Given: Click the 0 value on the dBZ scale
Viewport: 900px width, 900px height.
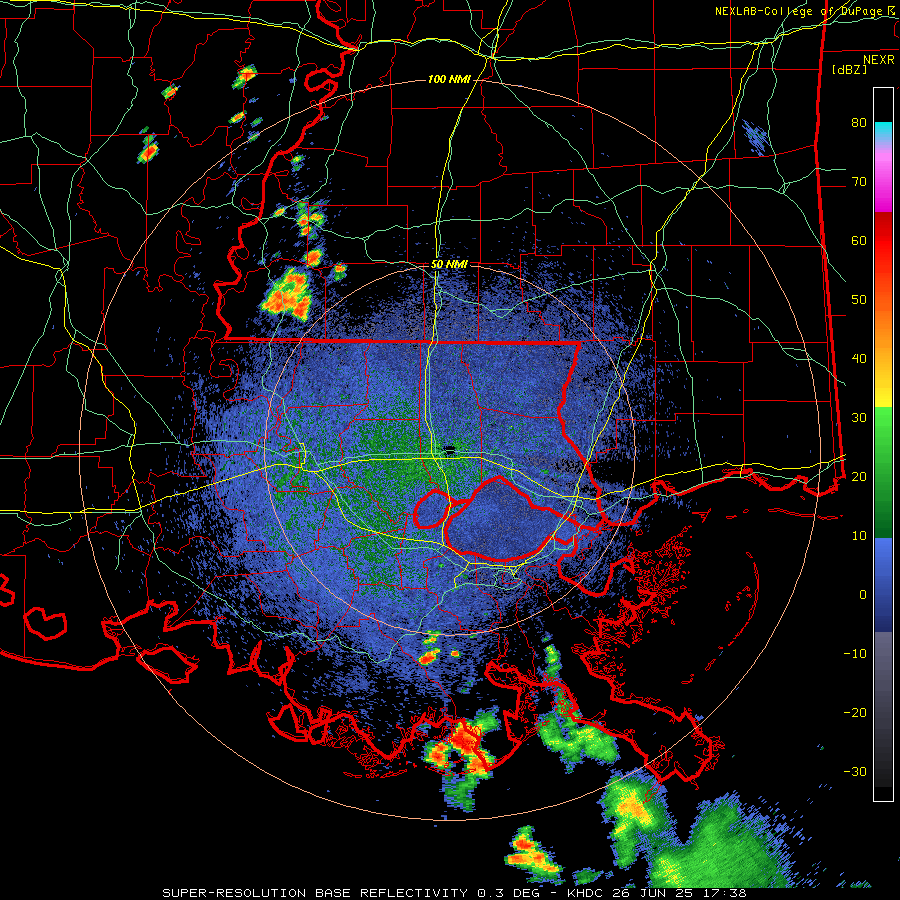Looking at the screenshot, I should tap(863, 595).
